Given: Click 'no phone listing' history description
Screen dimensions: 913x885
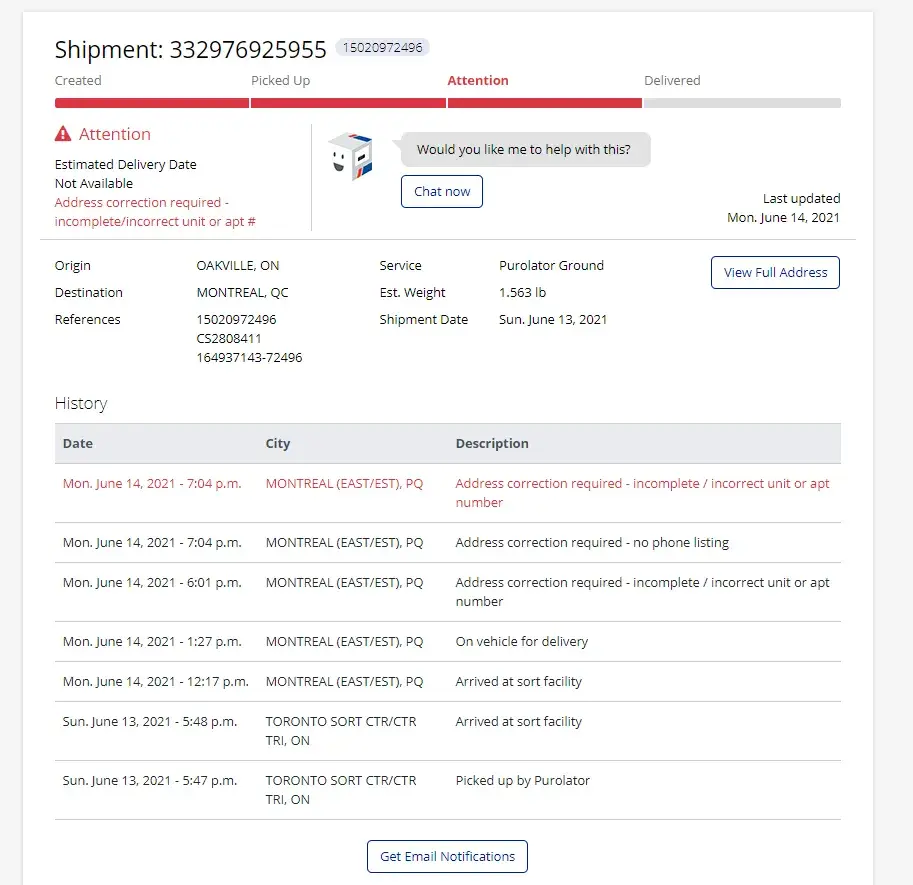Looking at the screenshot, I should pos(592,543).
